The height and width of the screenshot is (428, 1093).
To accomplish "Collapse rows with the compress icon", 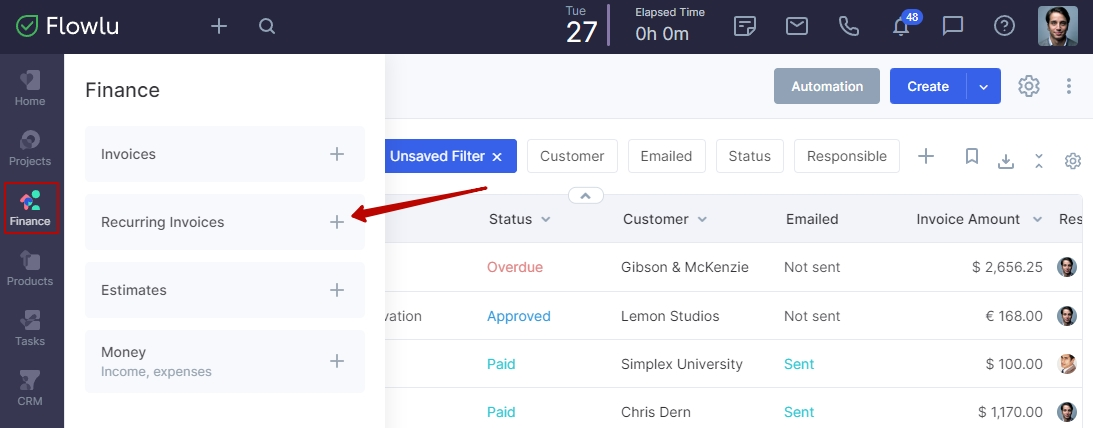I will coord(1039,161).
